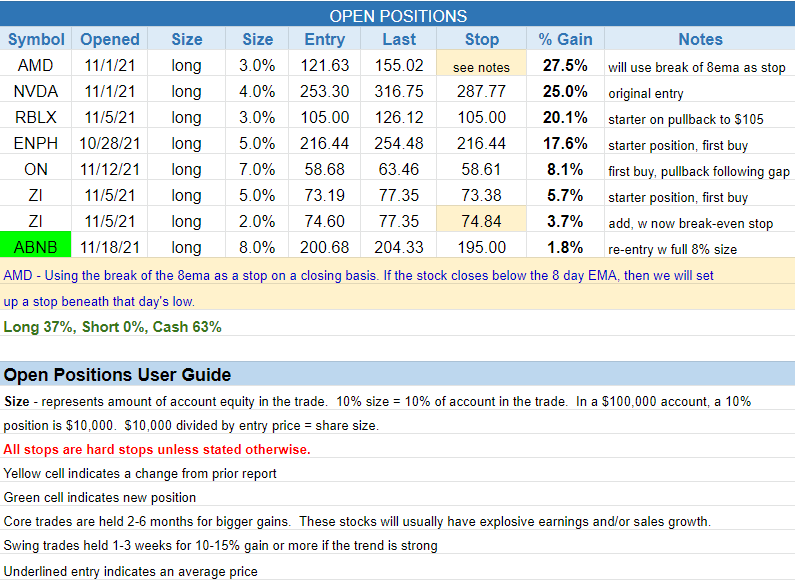Viewport: 795px width, 581px height.
Task: Click ENPH's opened date 10/28/21
Action: click(110, 143)
